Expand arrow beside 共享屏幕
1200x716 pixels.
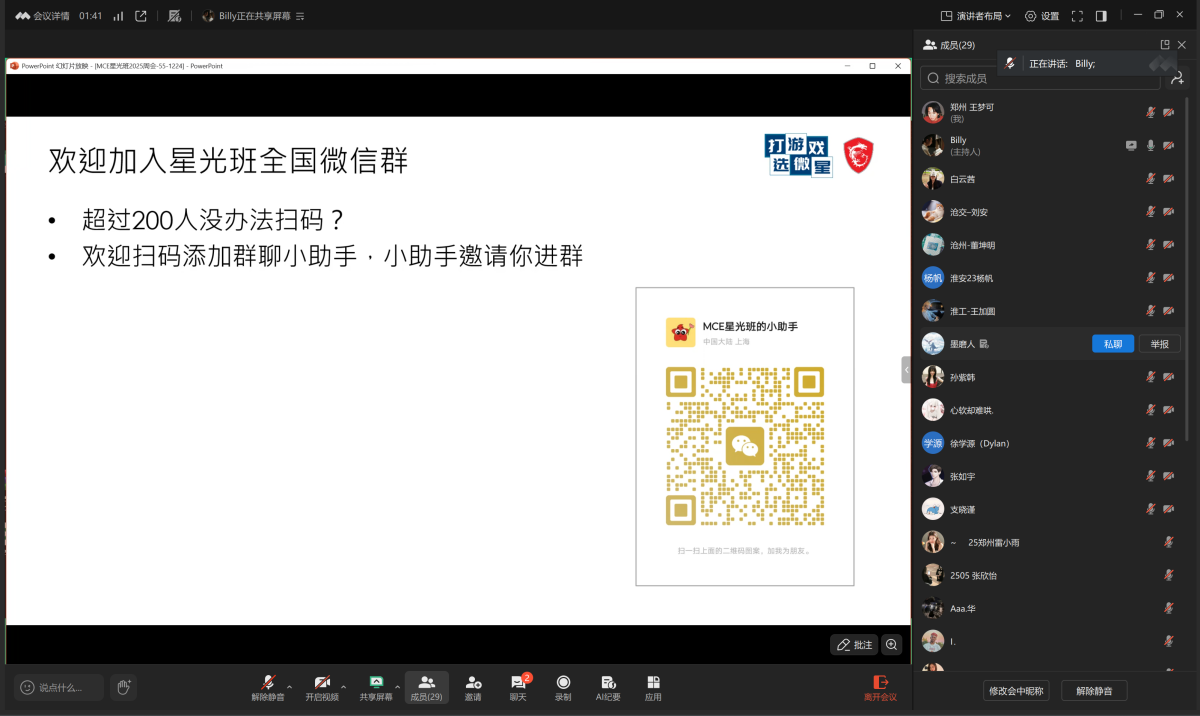(x=397, y=687)
